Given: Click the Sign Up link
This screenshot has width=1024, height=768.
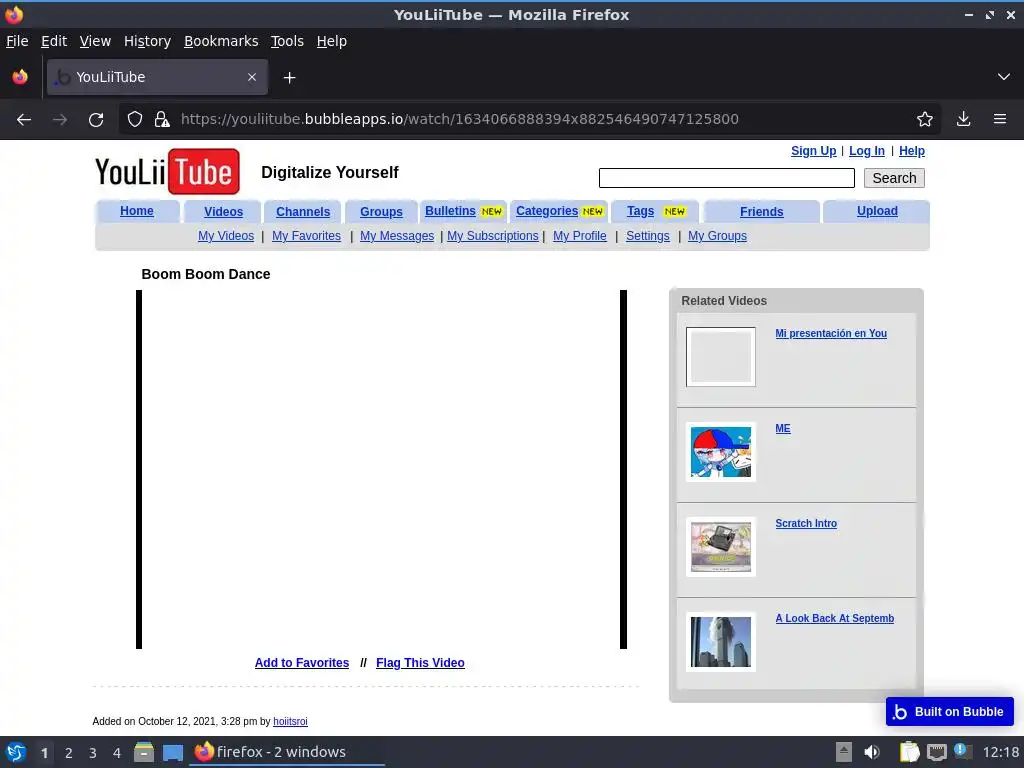Looking at the screenshot, I should tap(813, 151).
